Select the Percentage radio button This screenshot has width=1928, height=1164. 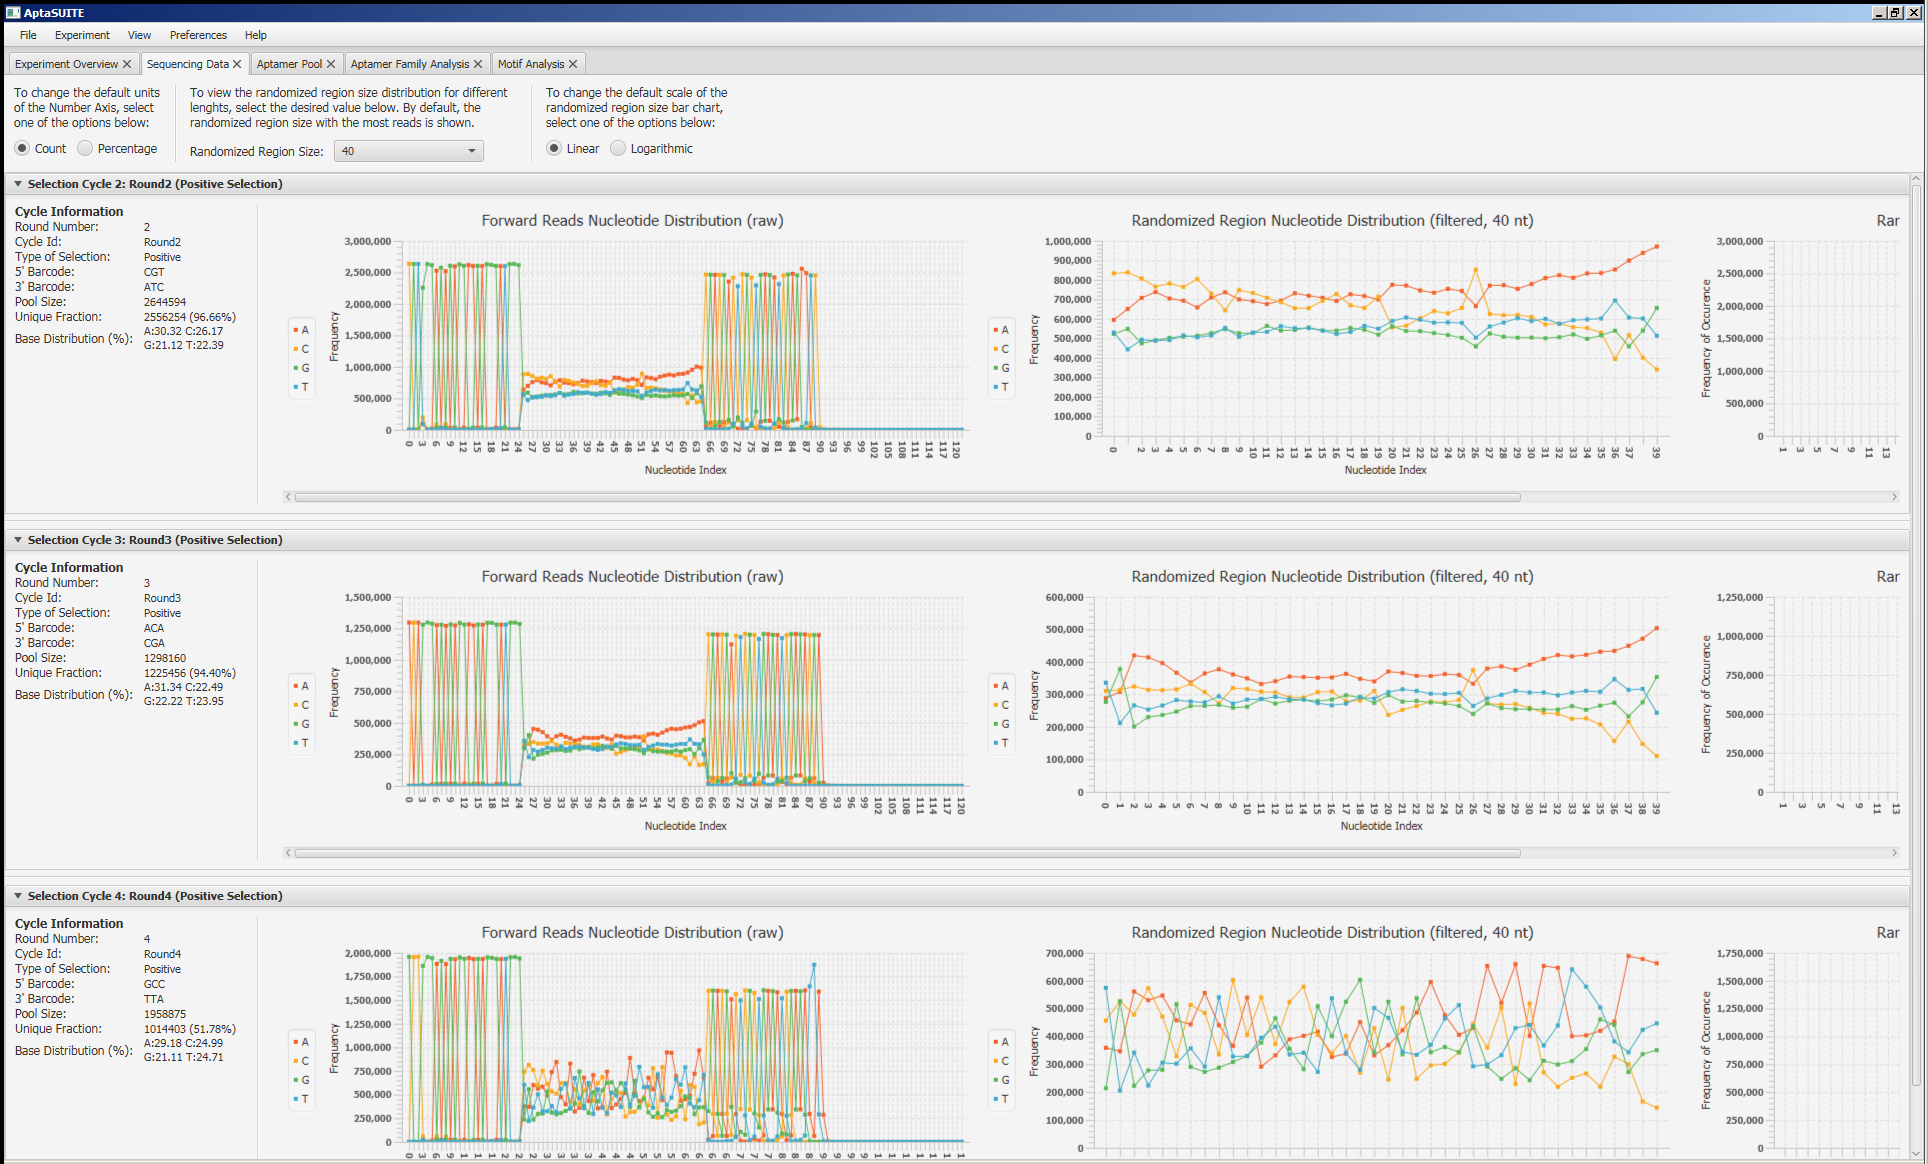tap(86, 148)
